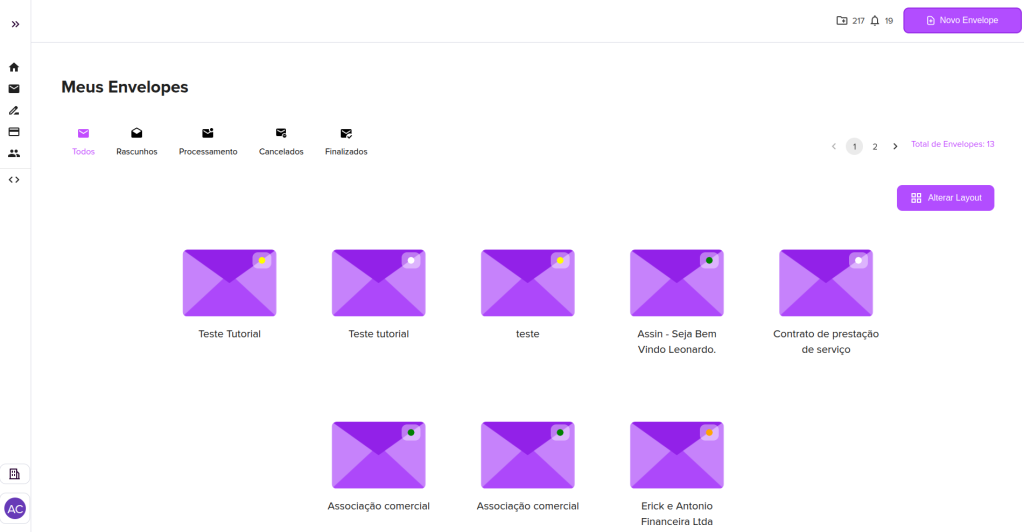Screen dimensions: 1024x532
Task: Open the AC user avatar
Action: tap(15, 508)
